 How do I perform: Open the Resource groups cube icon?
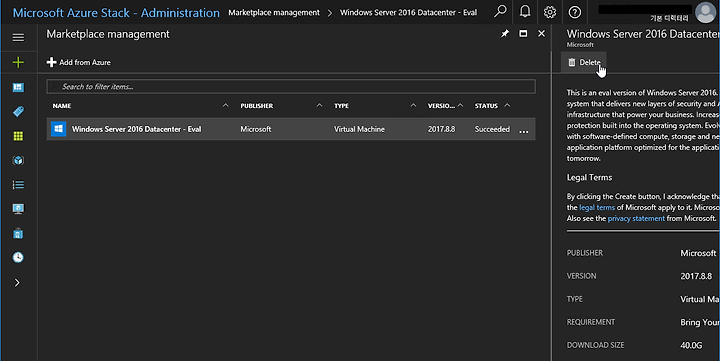18,160
